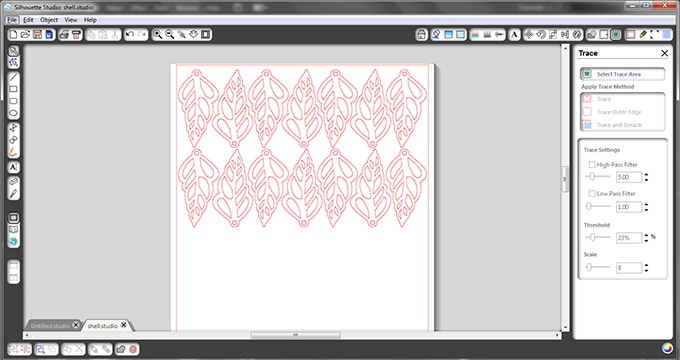Create a new document with the New icon
This screenshot has width=680, height=360.
13,34
